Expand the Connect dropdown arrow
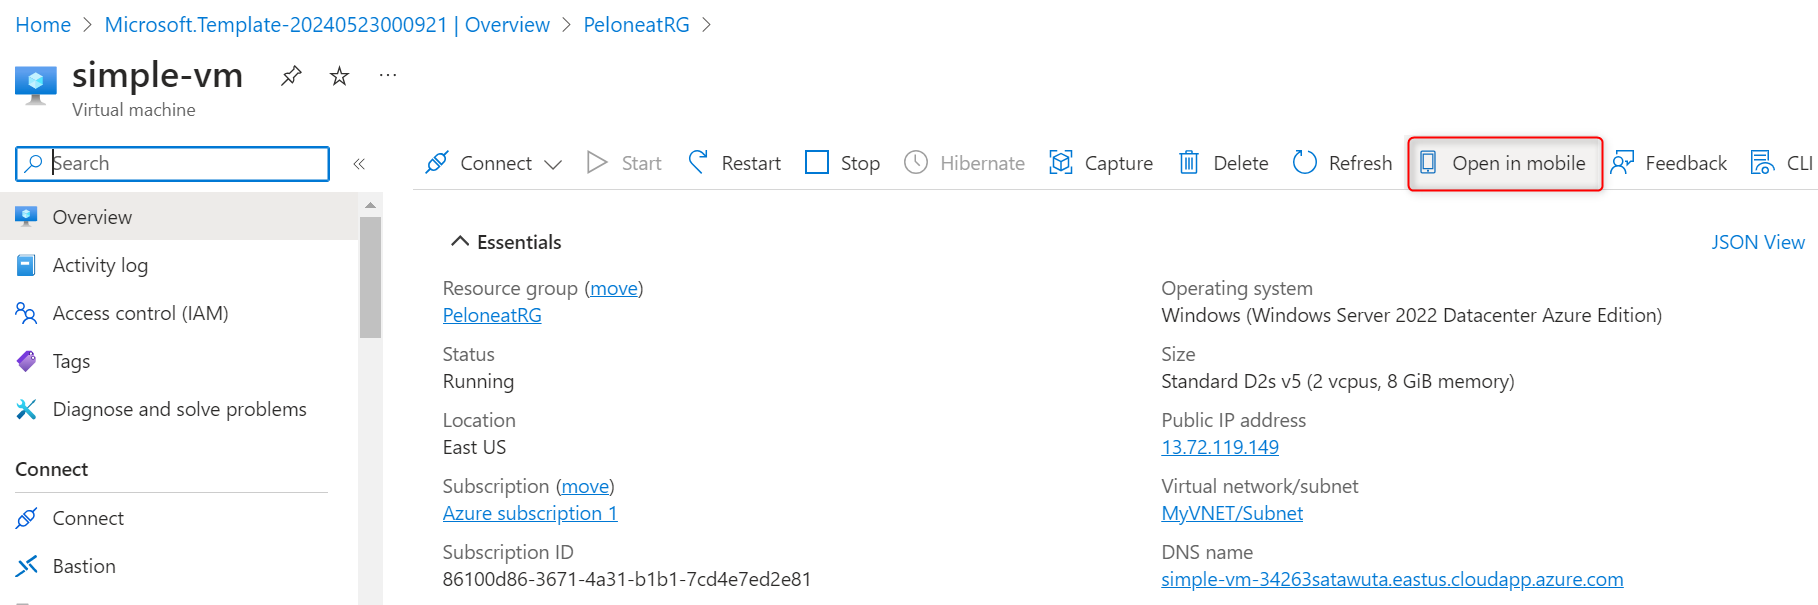This screenshot has height=605, width=1818. tap(553, 164)
